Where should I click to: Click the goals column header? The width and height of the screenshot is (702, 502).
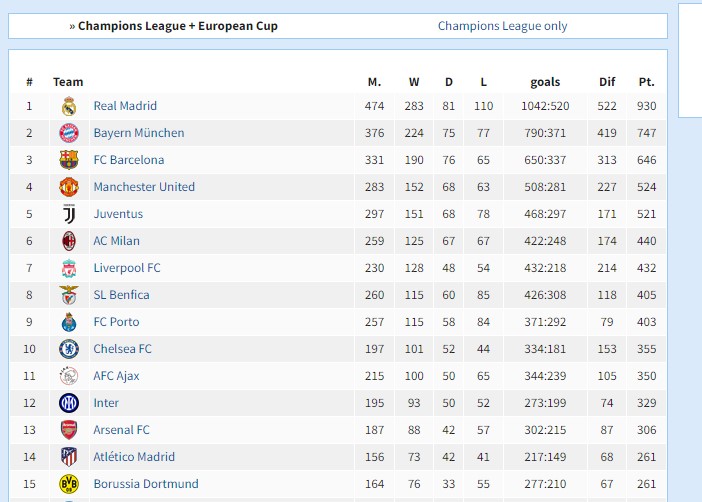pos(545,82)
